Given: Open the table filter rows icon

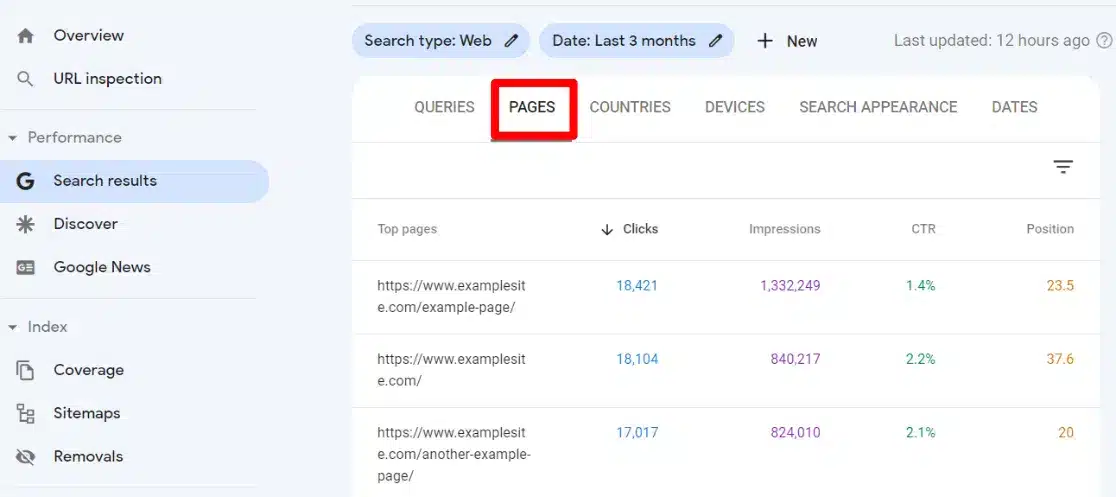Looking at the screenshot, I should (1063, 167).
